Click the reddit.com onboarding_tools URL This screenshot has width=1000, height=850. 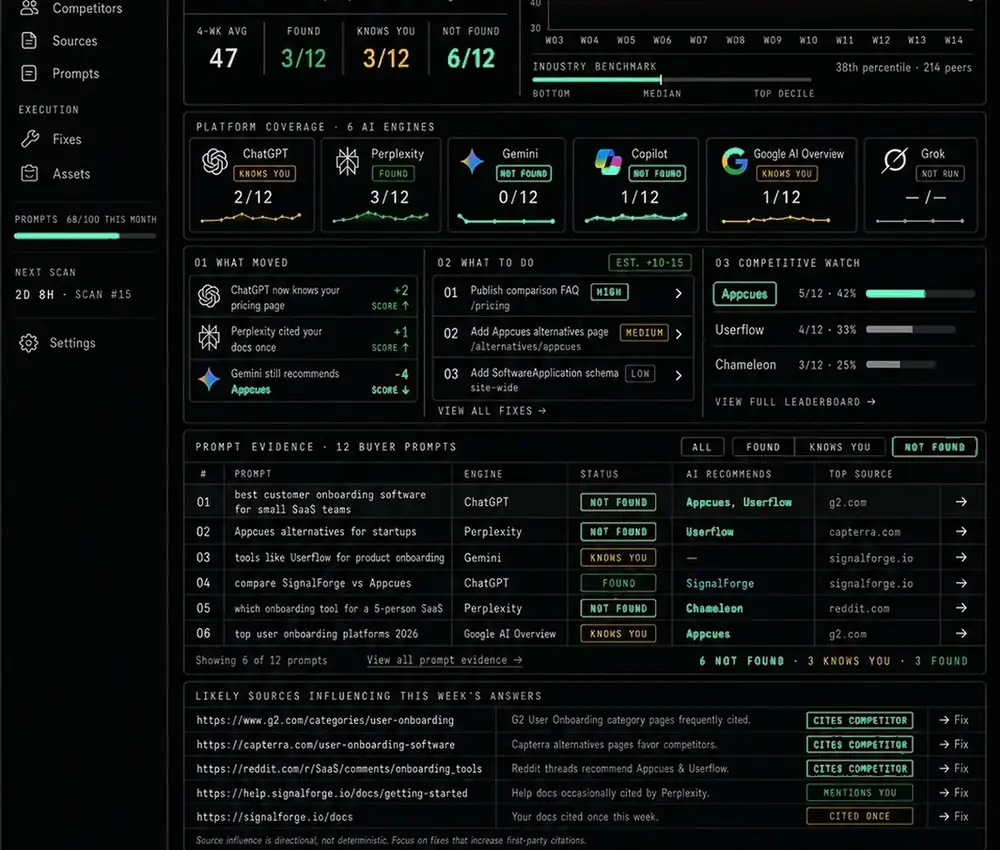click(x=339, y=768)
